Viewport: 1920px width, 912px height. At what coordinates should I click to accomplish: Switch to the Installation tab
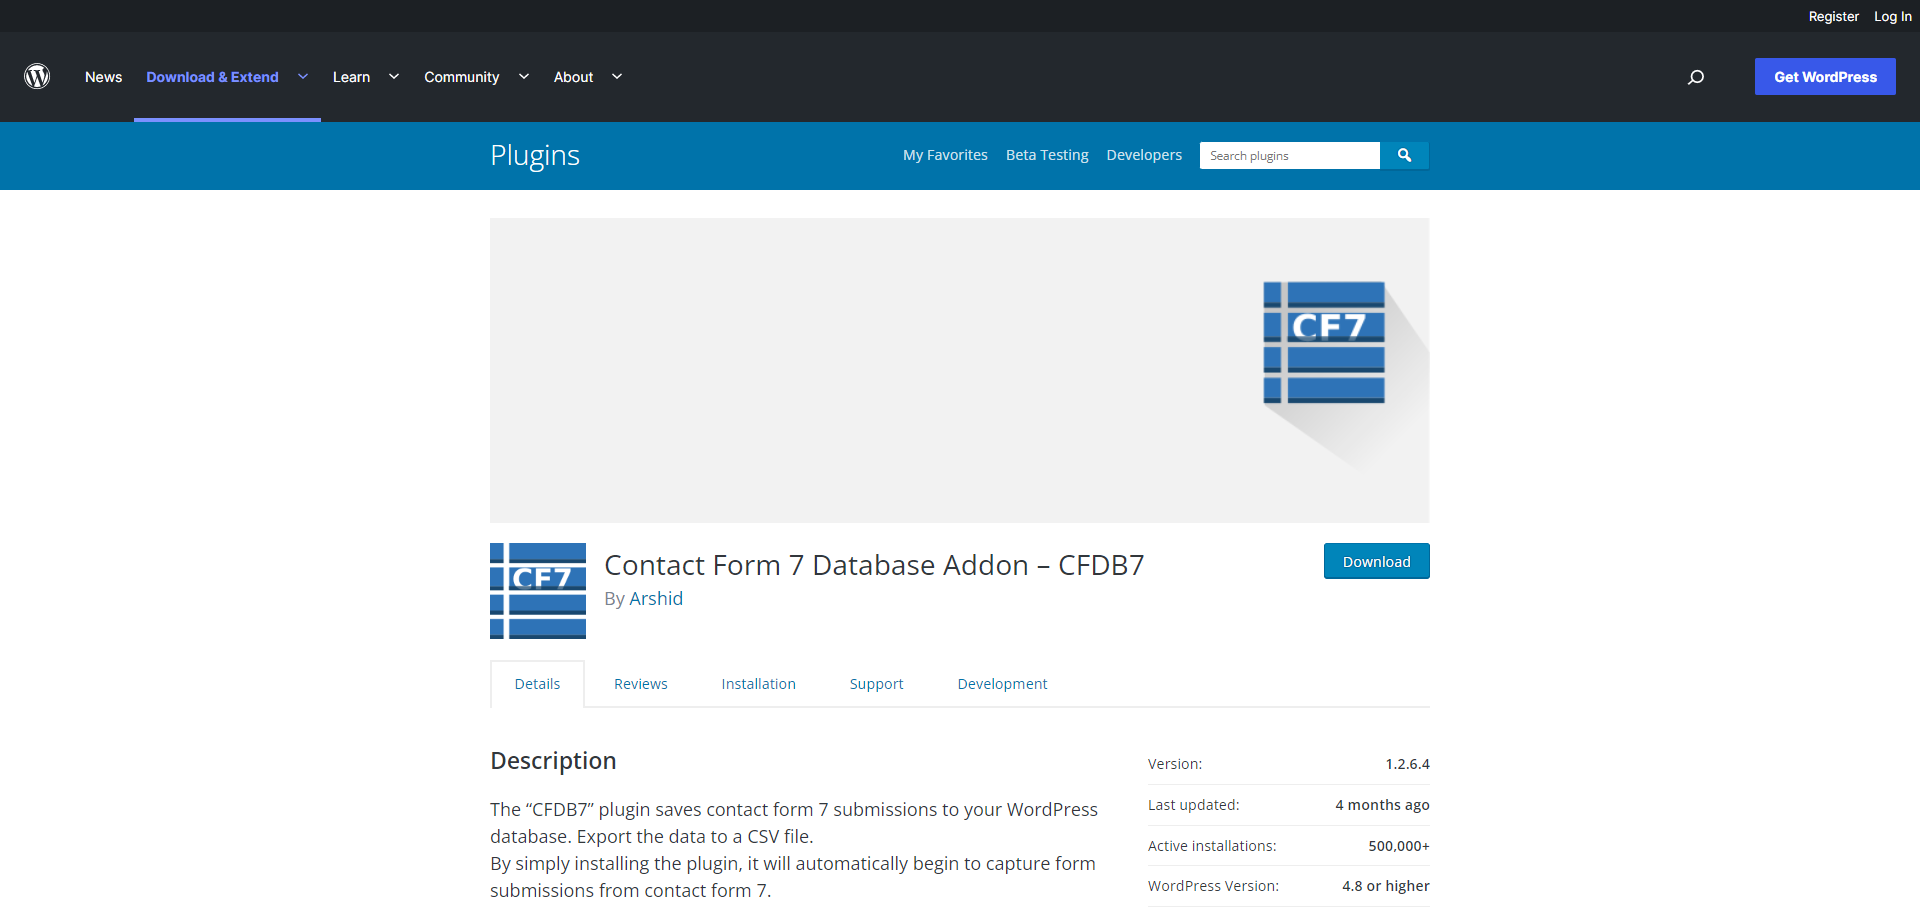click(x=758, y=684)
